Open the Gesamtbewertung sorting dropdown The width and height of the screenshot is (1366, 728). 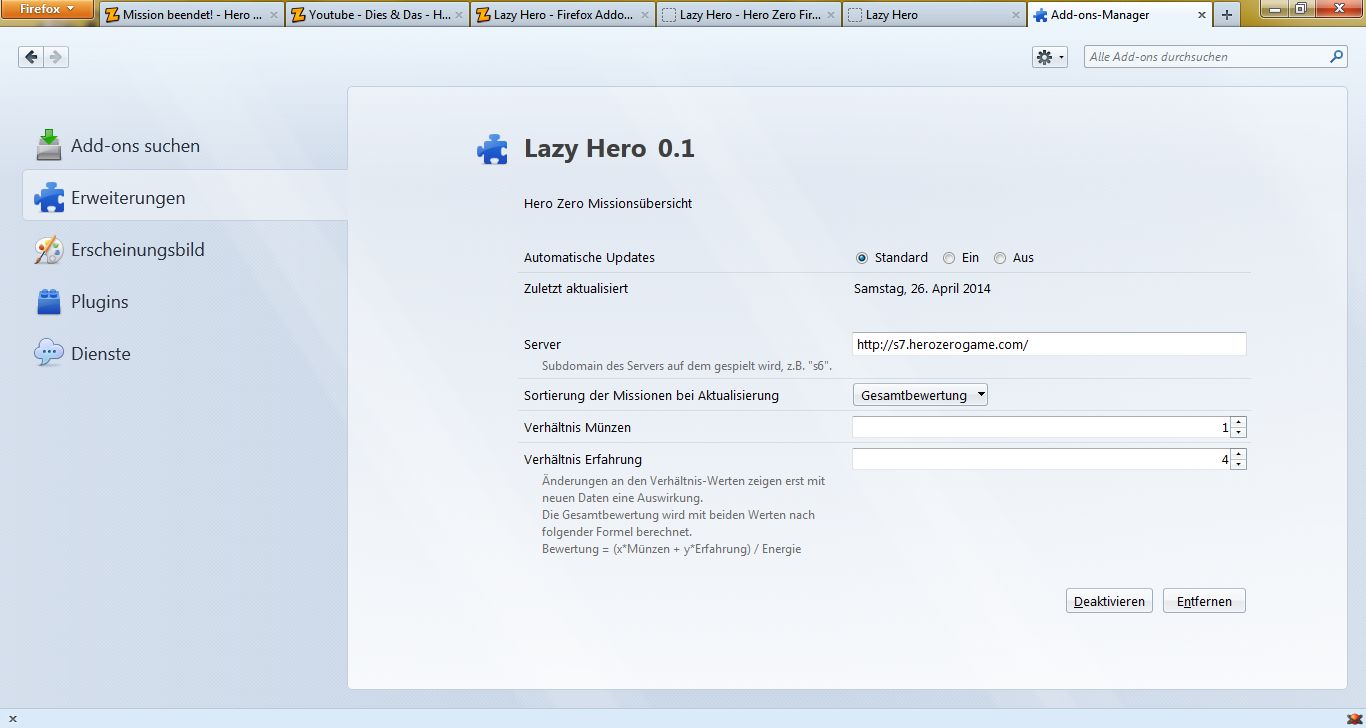(920, 395)
